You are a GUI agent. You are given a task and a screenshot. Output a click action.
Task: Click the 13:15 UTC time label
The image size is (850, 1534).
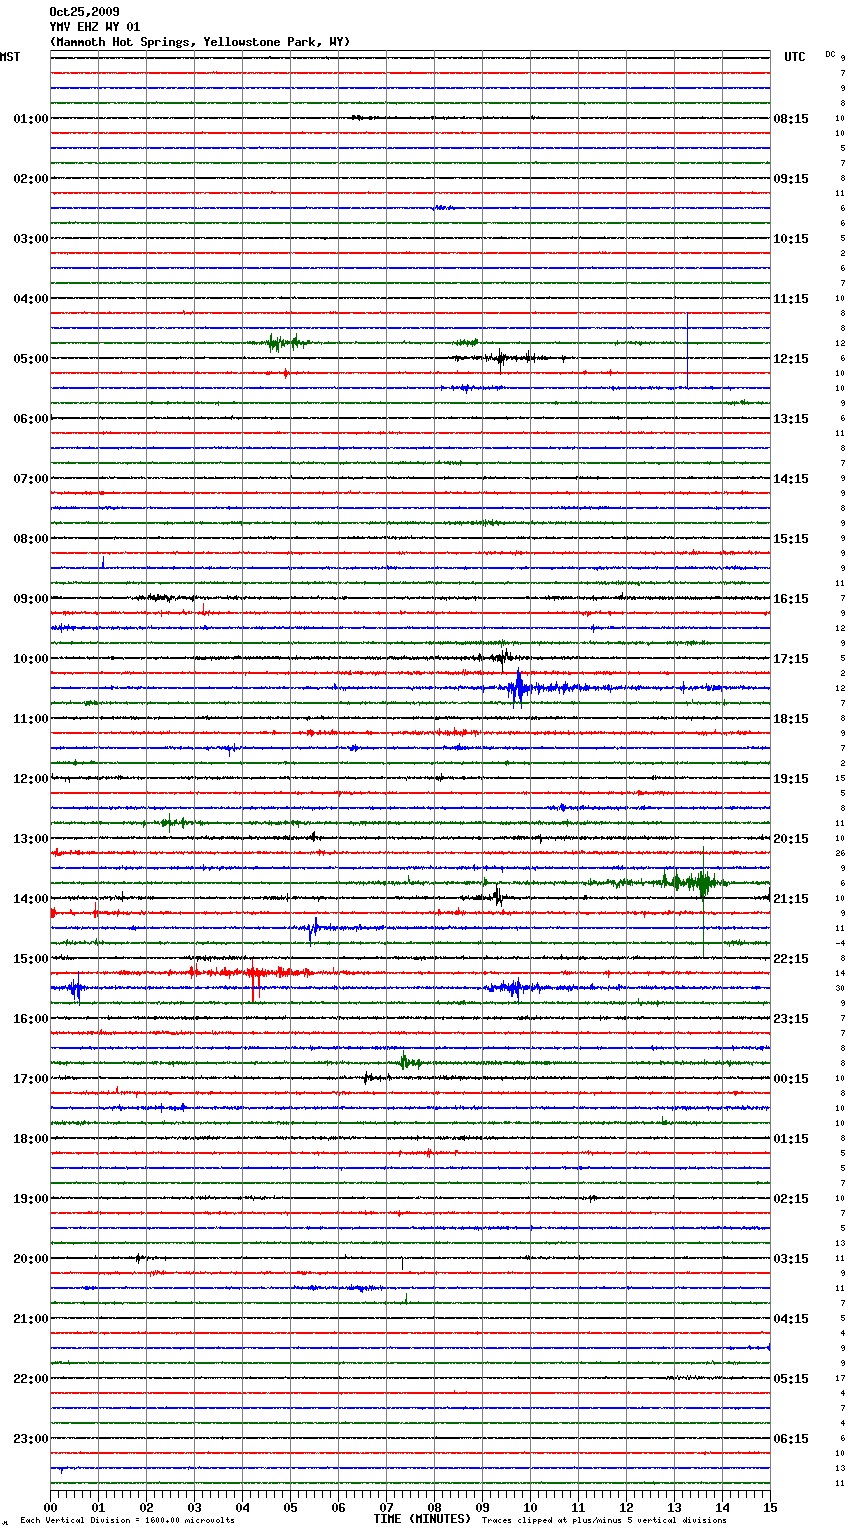coord(791,419)
